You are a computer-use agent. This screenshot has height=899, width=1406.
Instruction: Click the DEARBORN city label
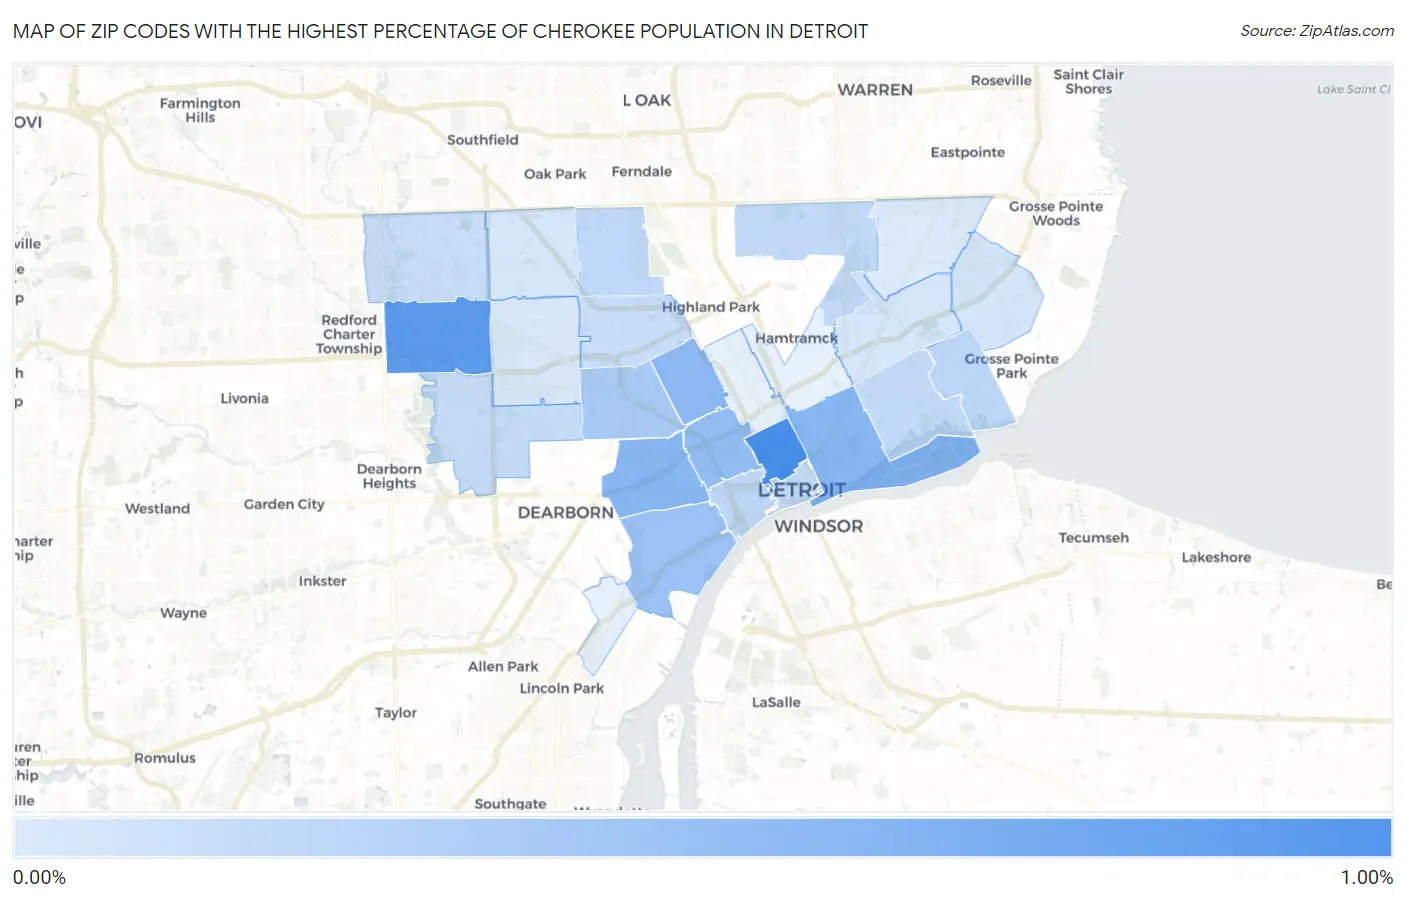[x=566, y=512]
